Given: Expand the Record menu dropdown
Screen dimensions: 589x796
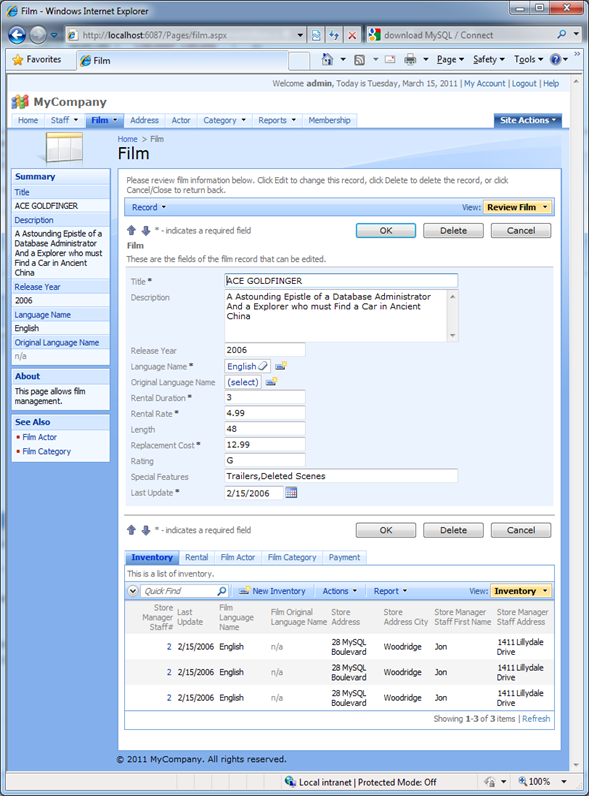Looking at the screenshot, I should click(x=149, y=207).
